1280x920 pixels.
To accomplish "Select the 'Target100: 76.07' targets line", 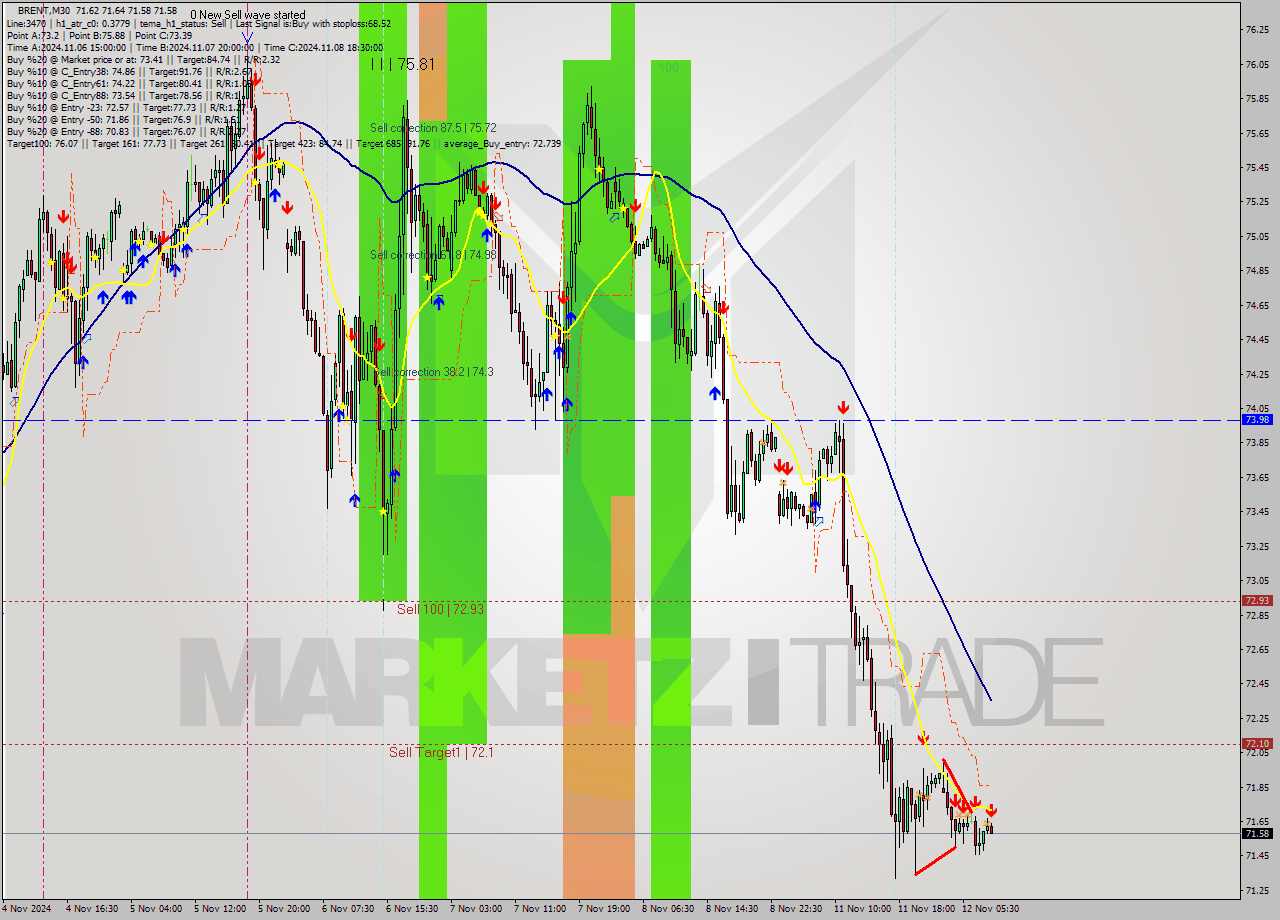I will point(283,144).
